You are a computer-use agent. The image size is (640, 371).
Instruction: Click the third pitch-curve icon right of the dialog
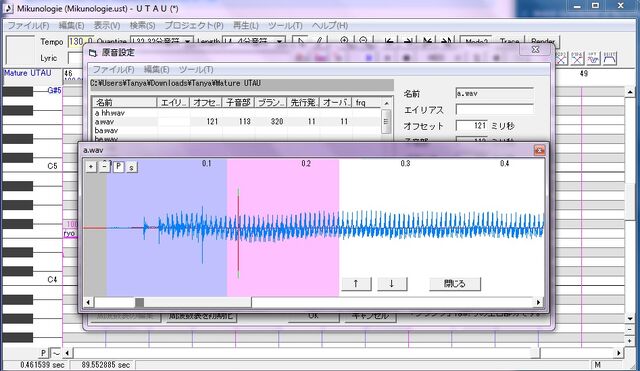pyautogui.click(x=593, y=58)
